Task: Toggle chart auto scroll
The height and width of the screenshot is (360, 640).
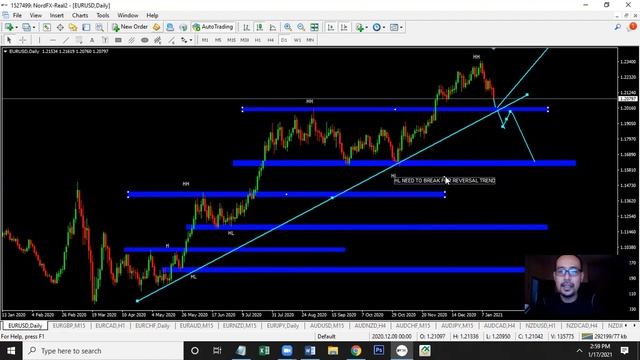Action: click(x=331, y=27)
